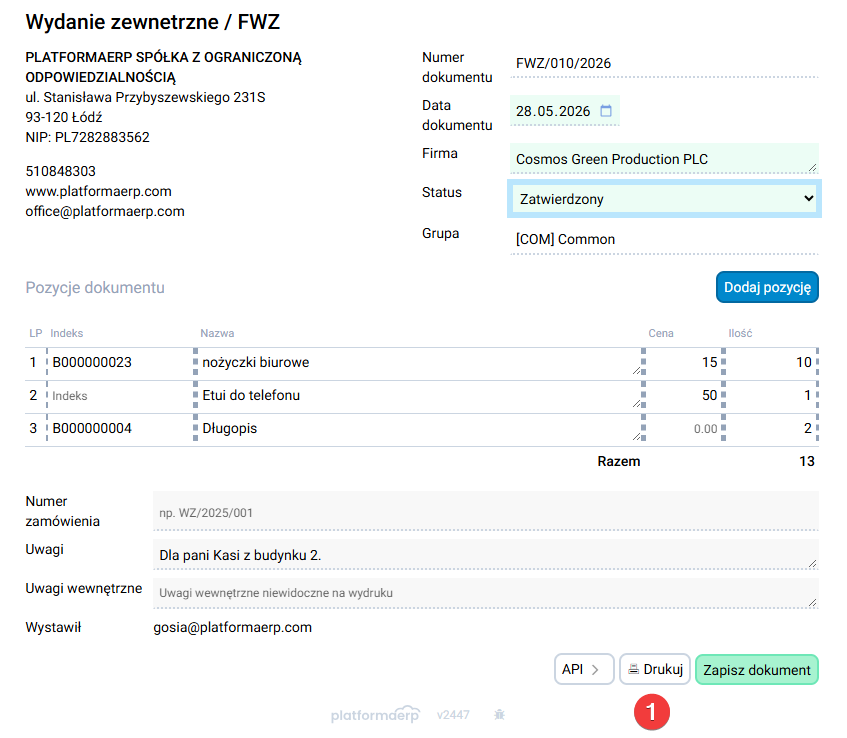This screenshot has height=738, width=847.
Task: Click the heading Wydanie zewnetrzne / FWZ
Action: [x=153, y=22]
